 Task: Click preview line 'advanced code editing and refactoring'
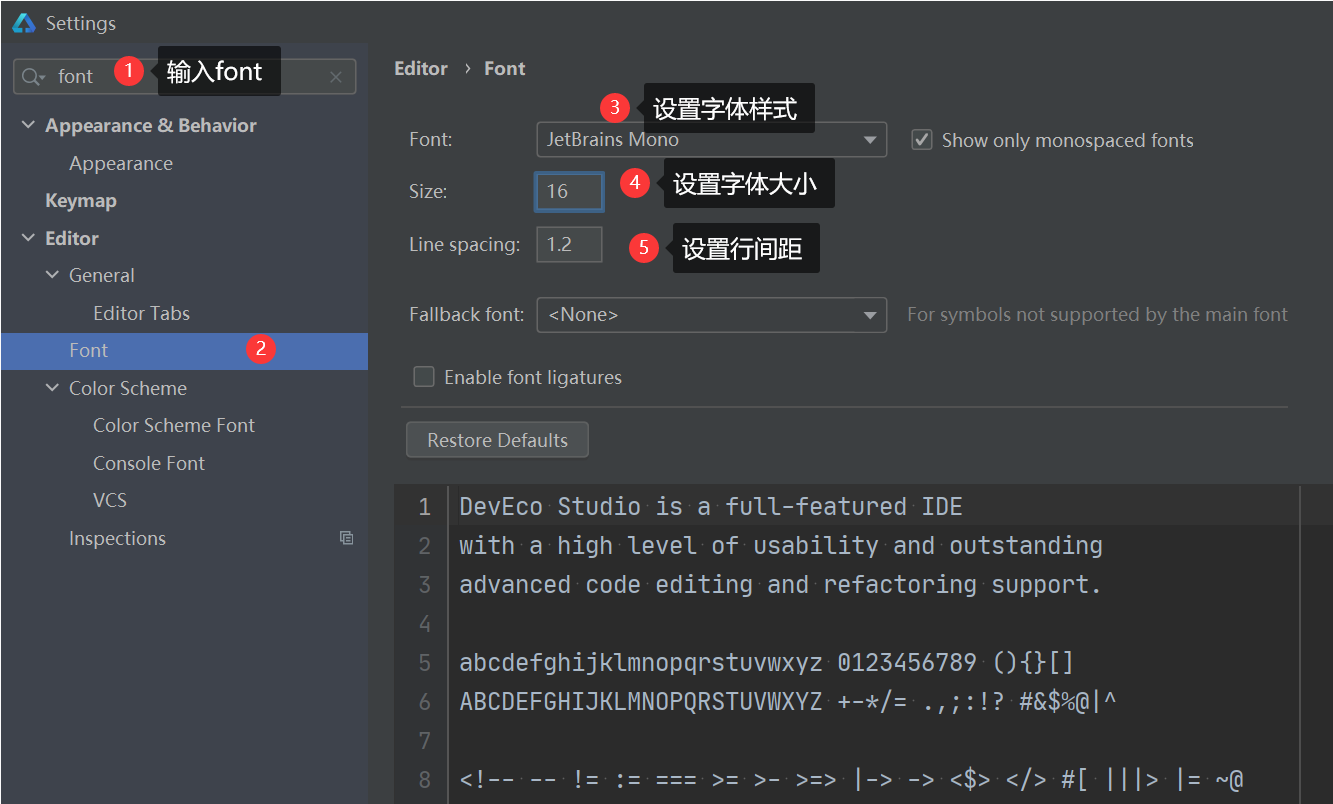(x=781, y=585)
